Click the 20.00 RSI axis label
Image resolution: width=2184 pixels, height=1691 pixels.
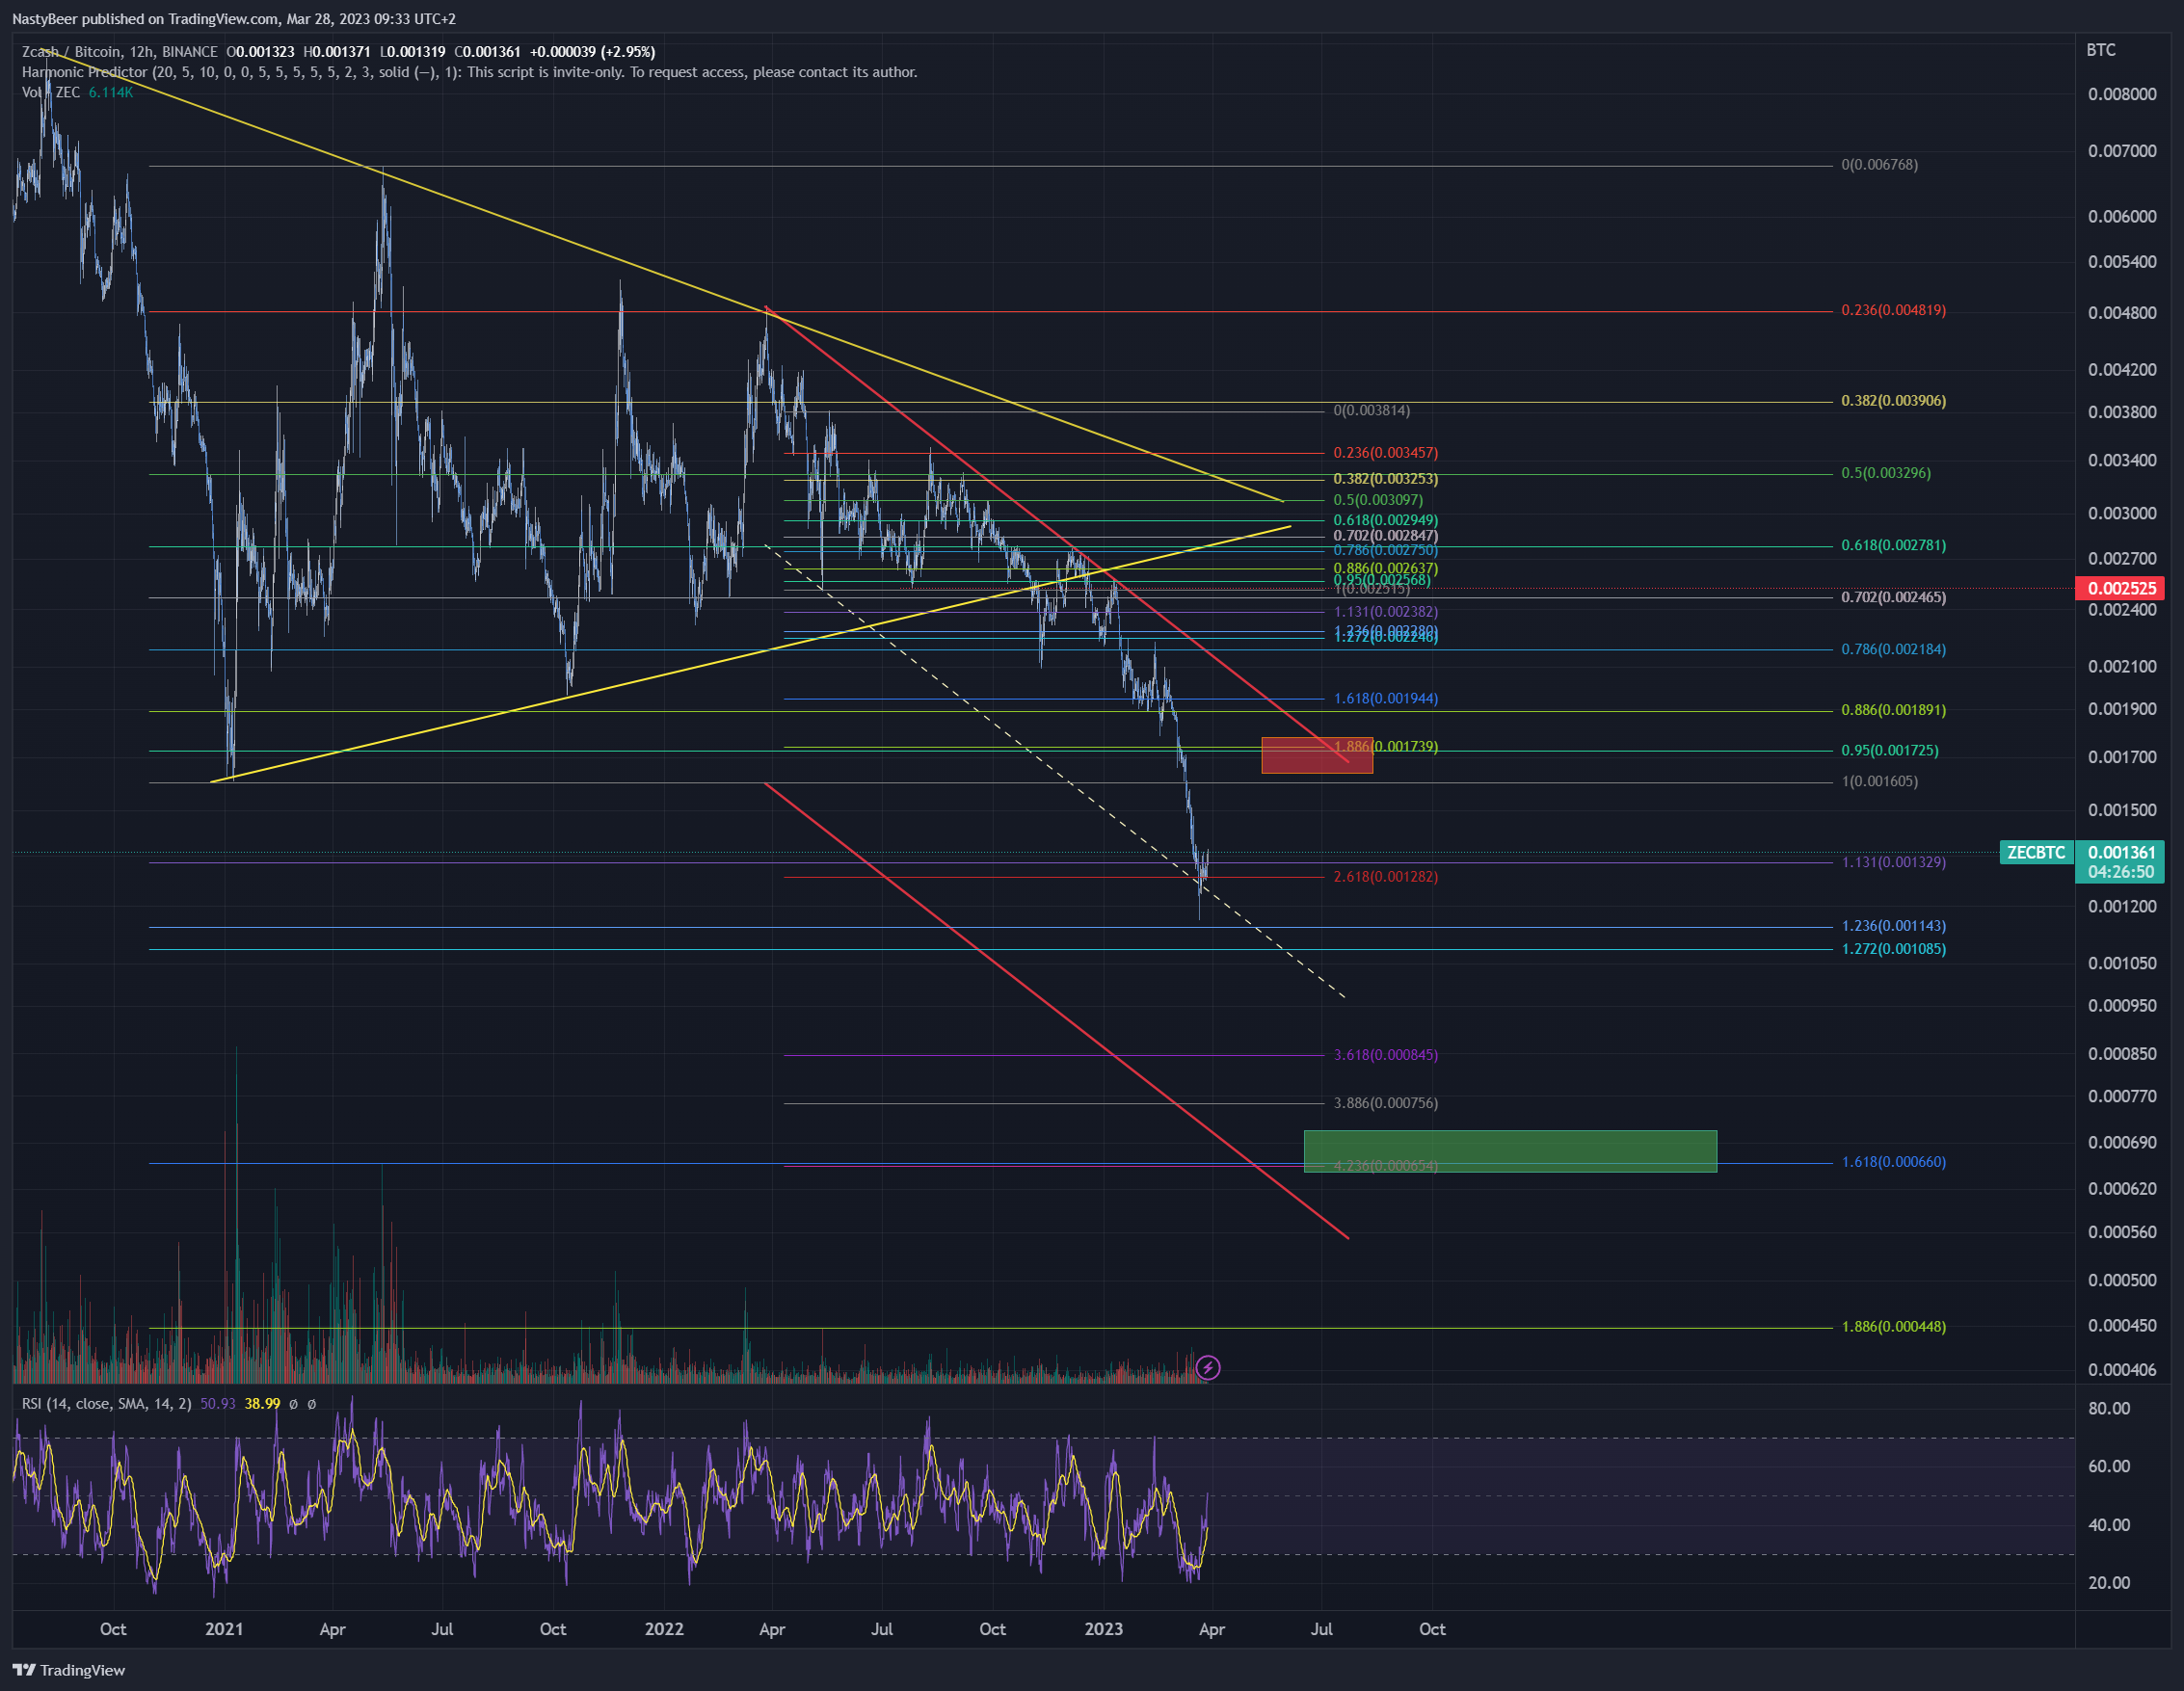click(x=2109, y=1583)
